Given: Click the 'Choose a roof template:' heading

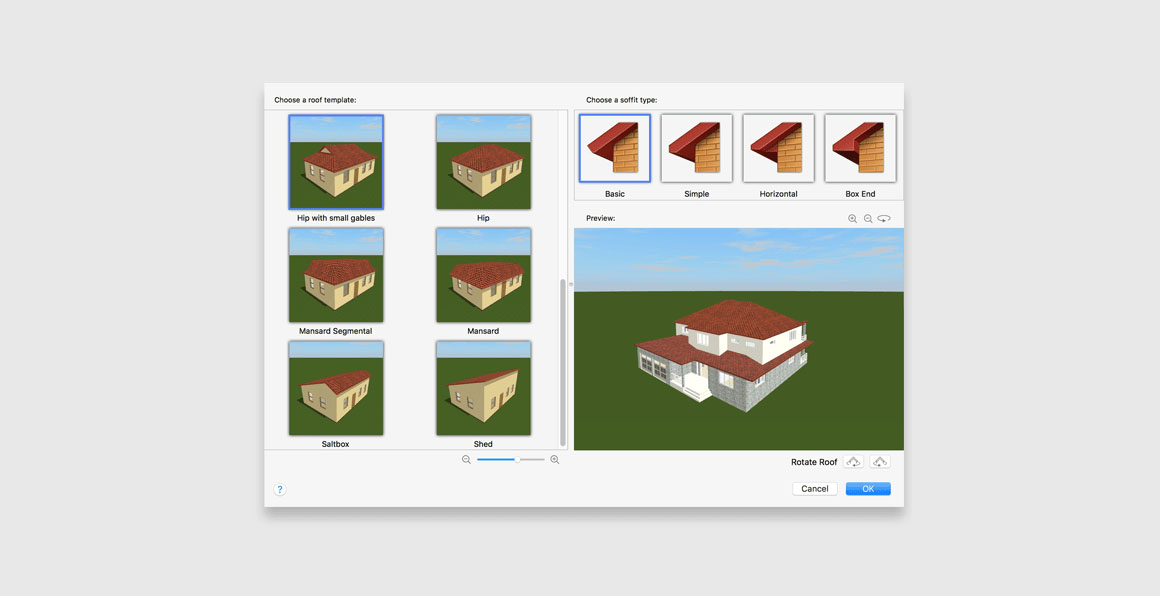Looking at the screenshot, I should click(x=315, y=100).
